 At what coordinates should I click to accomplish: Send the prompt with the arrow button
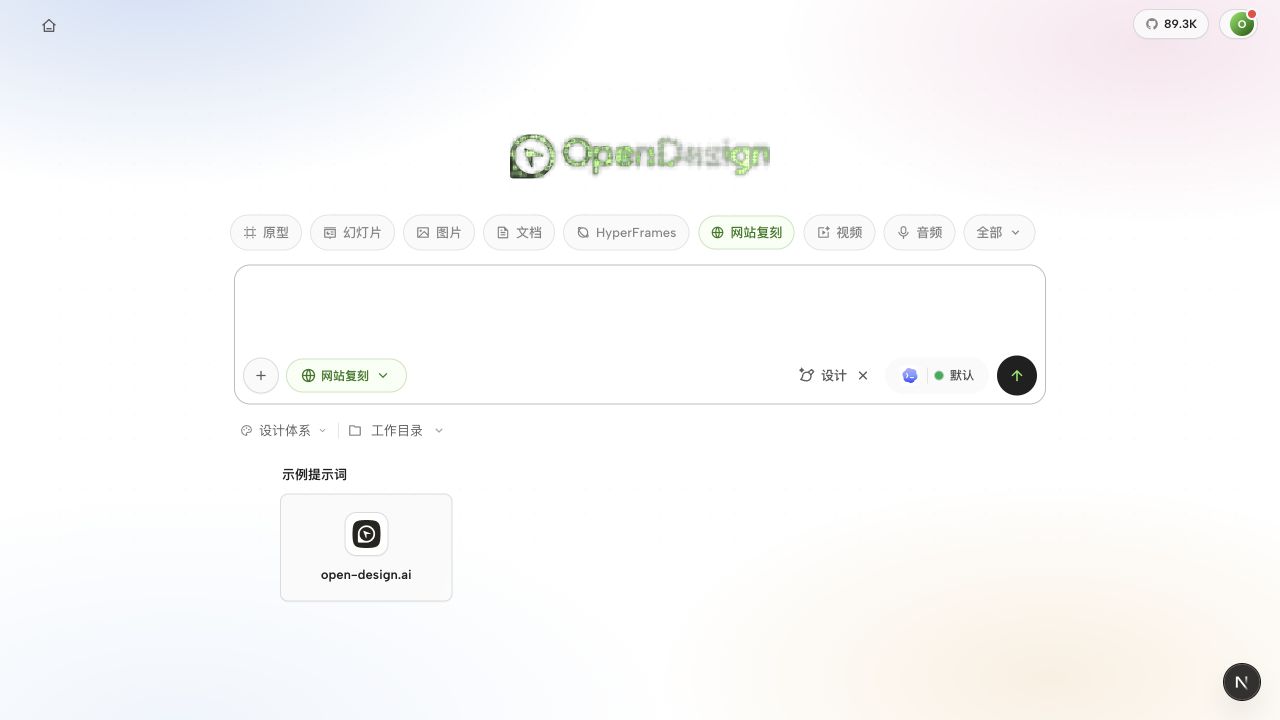(1017, 376)
